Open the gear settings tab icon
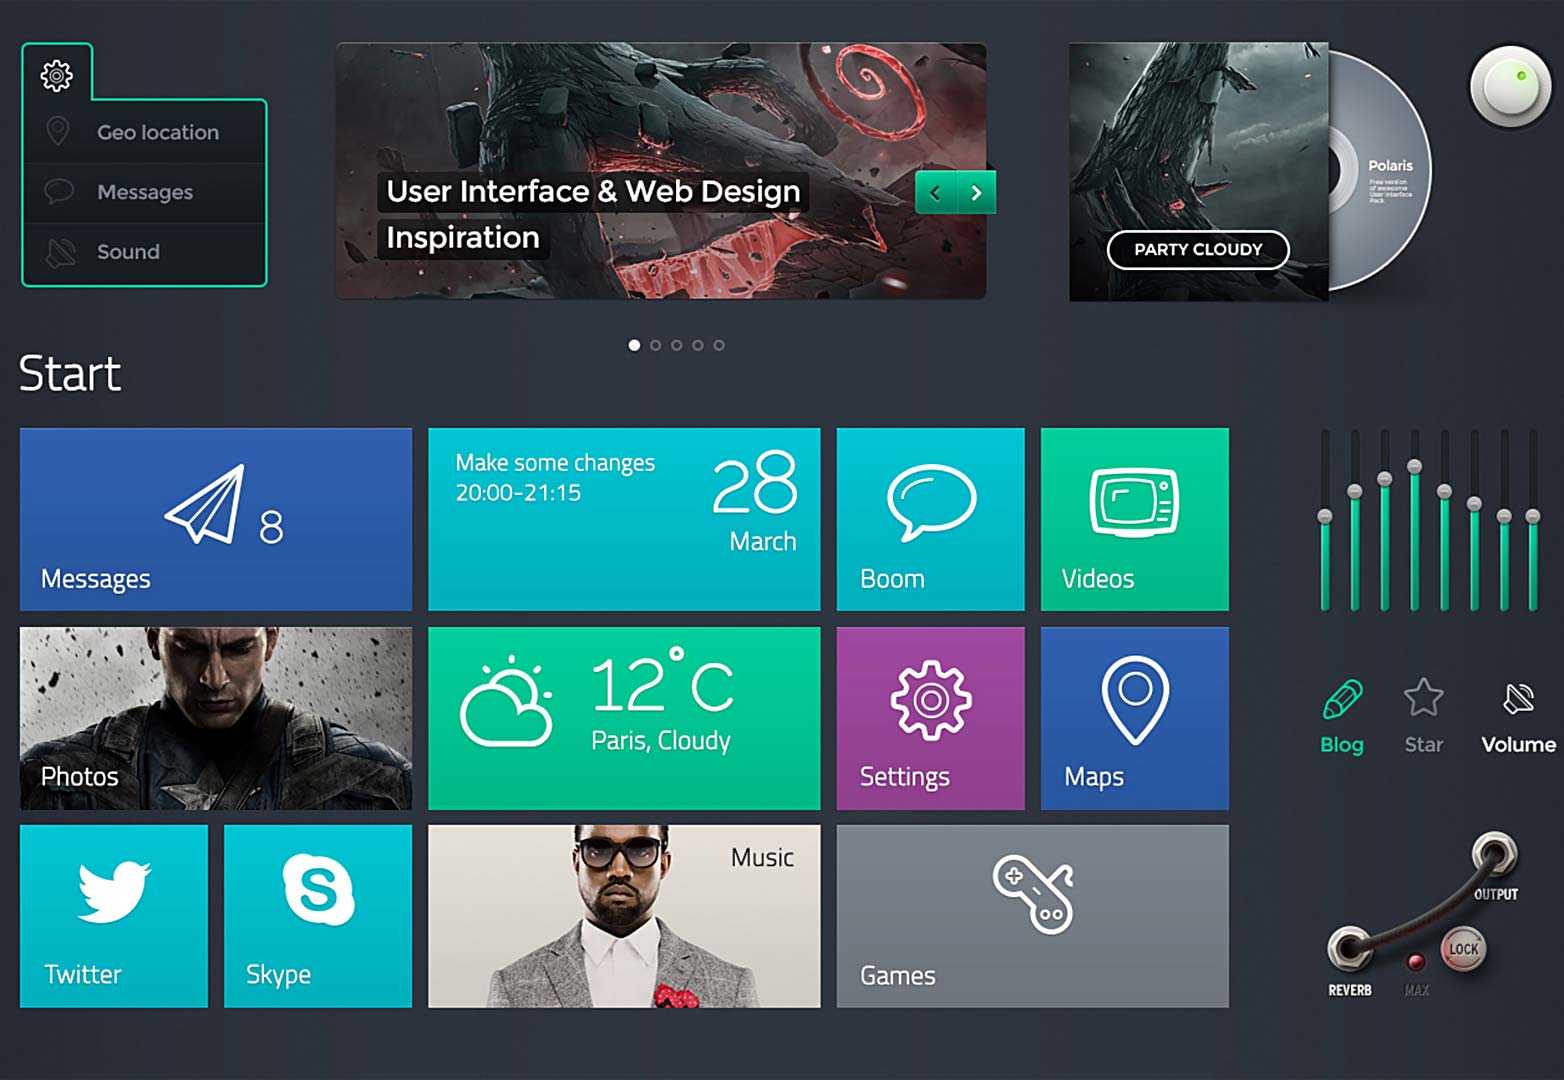 click(x=57, y=75)
